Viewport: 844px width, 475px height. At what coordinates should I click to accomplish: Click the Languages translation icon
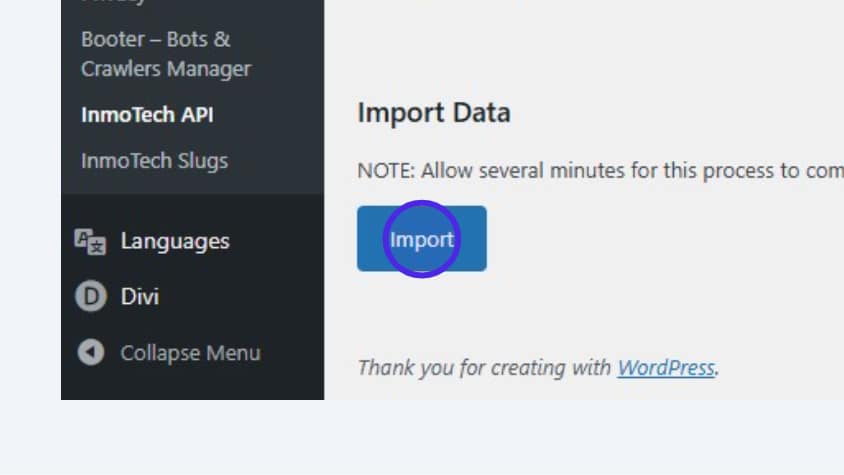(x=90, y=241)
